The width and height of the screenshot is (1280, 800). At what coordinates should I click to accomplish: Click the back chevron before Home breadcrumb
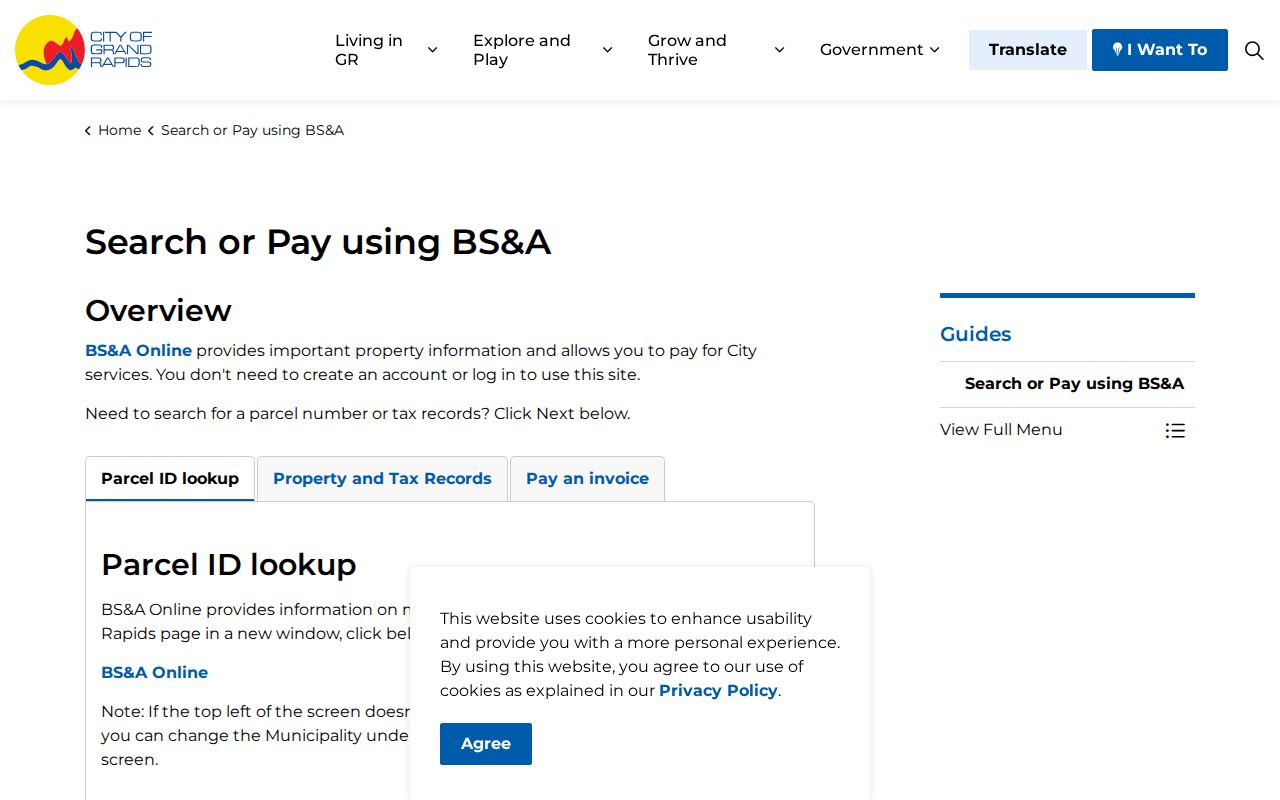(88, 130)
